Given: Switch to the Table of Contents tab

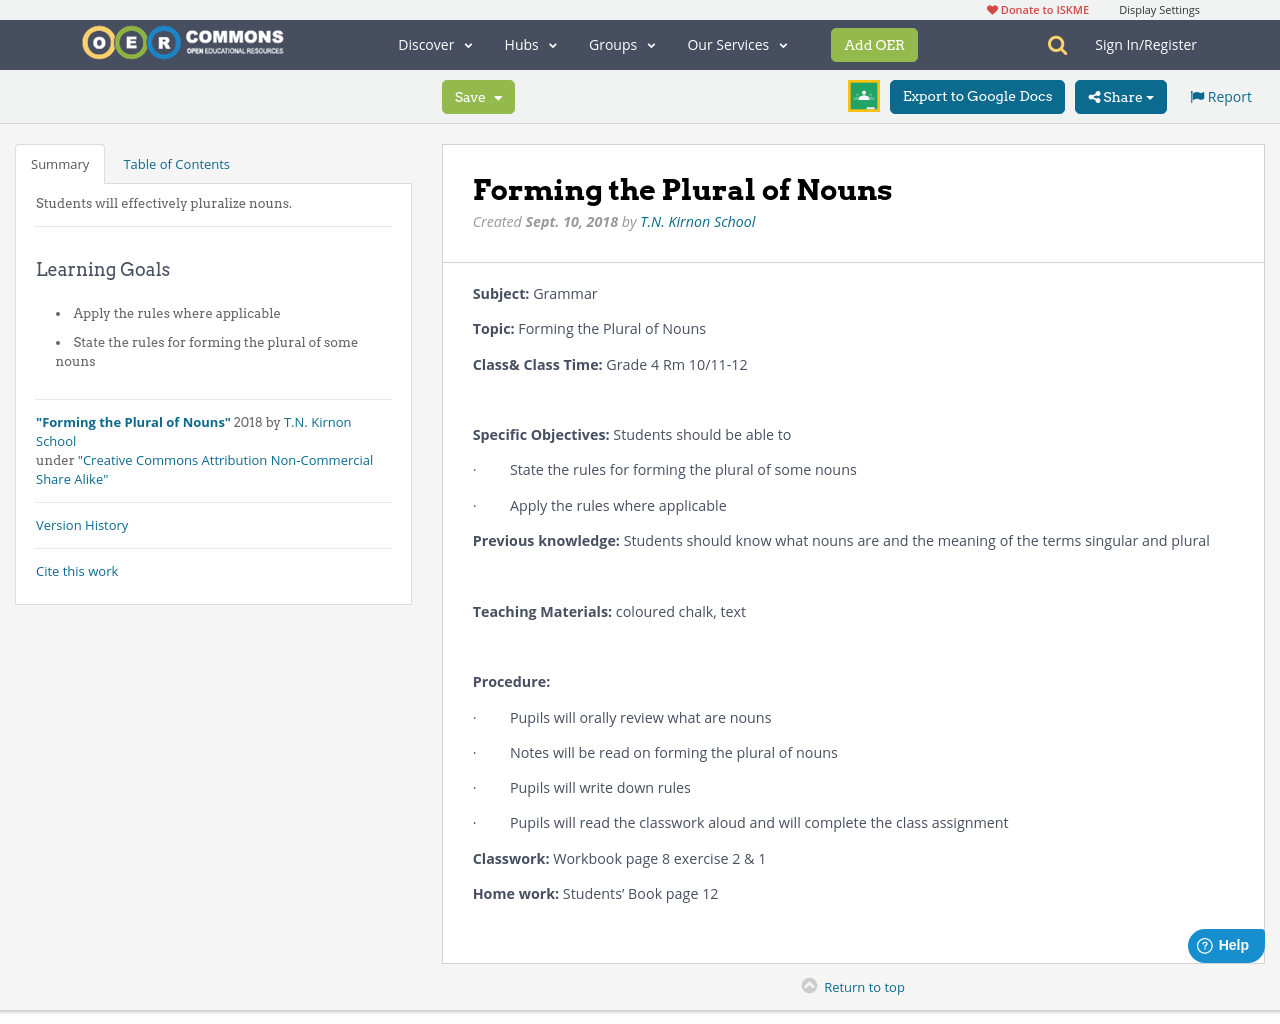Looking at the screenshot, I should coord(176,162).
